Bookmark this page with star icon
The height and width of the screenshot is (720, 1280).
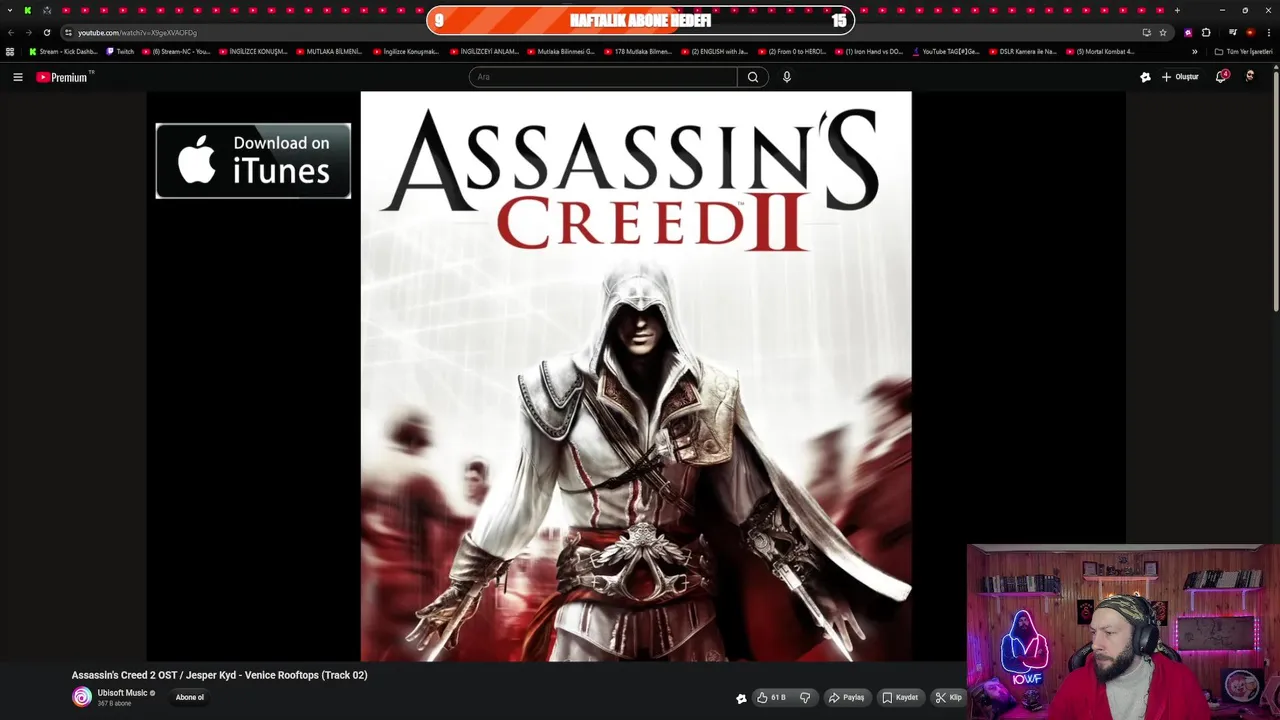click(x=1163, y=32)
